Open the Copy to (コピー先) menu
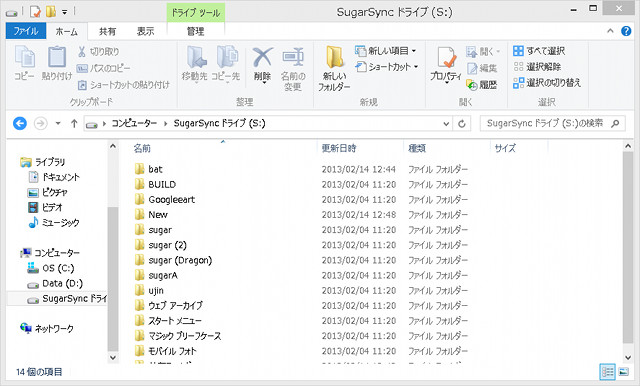 pos(225,63)
